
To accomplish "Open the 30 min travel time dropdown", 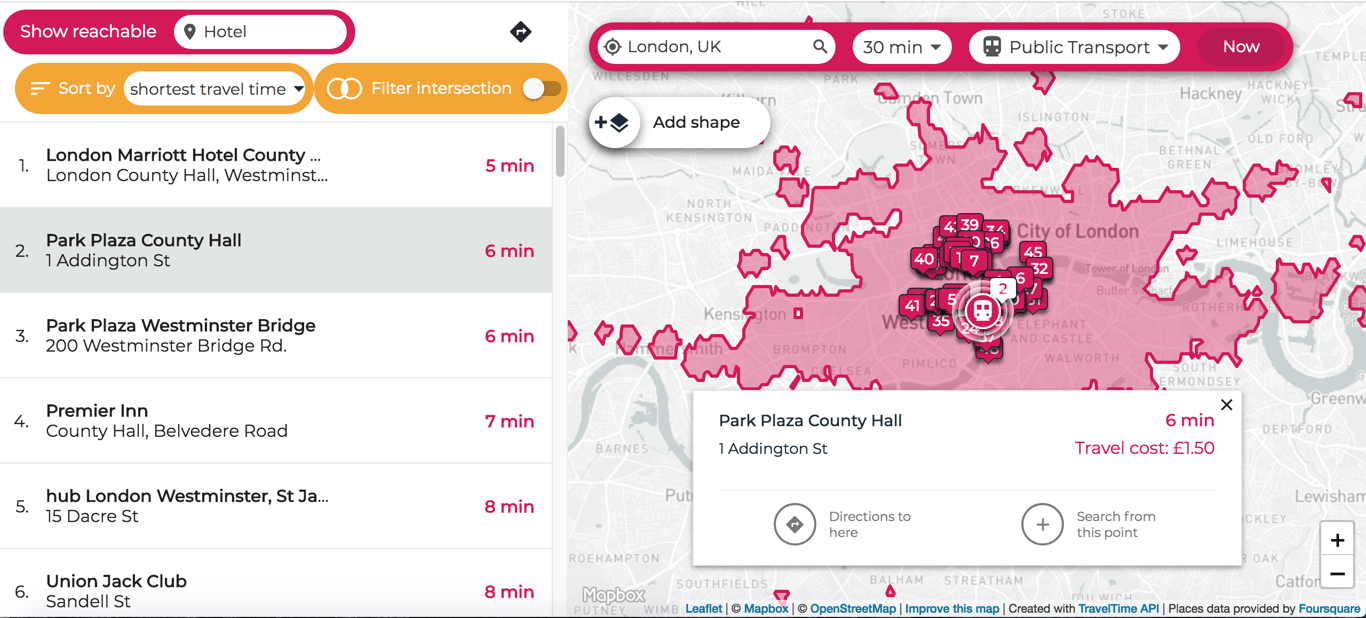I will point(902,47).
